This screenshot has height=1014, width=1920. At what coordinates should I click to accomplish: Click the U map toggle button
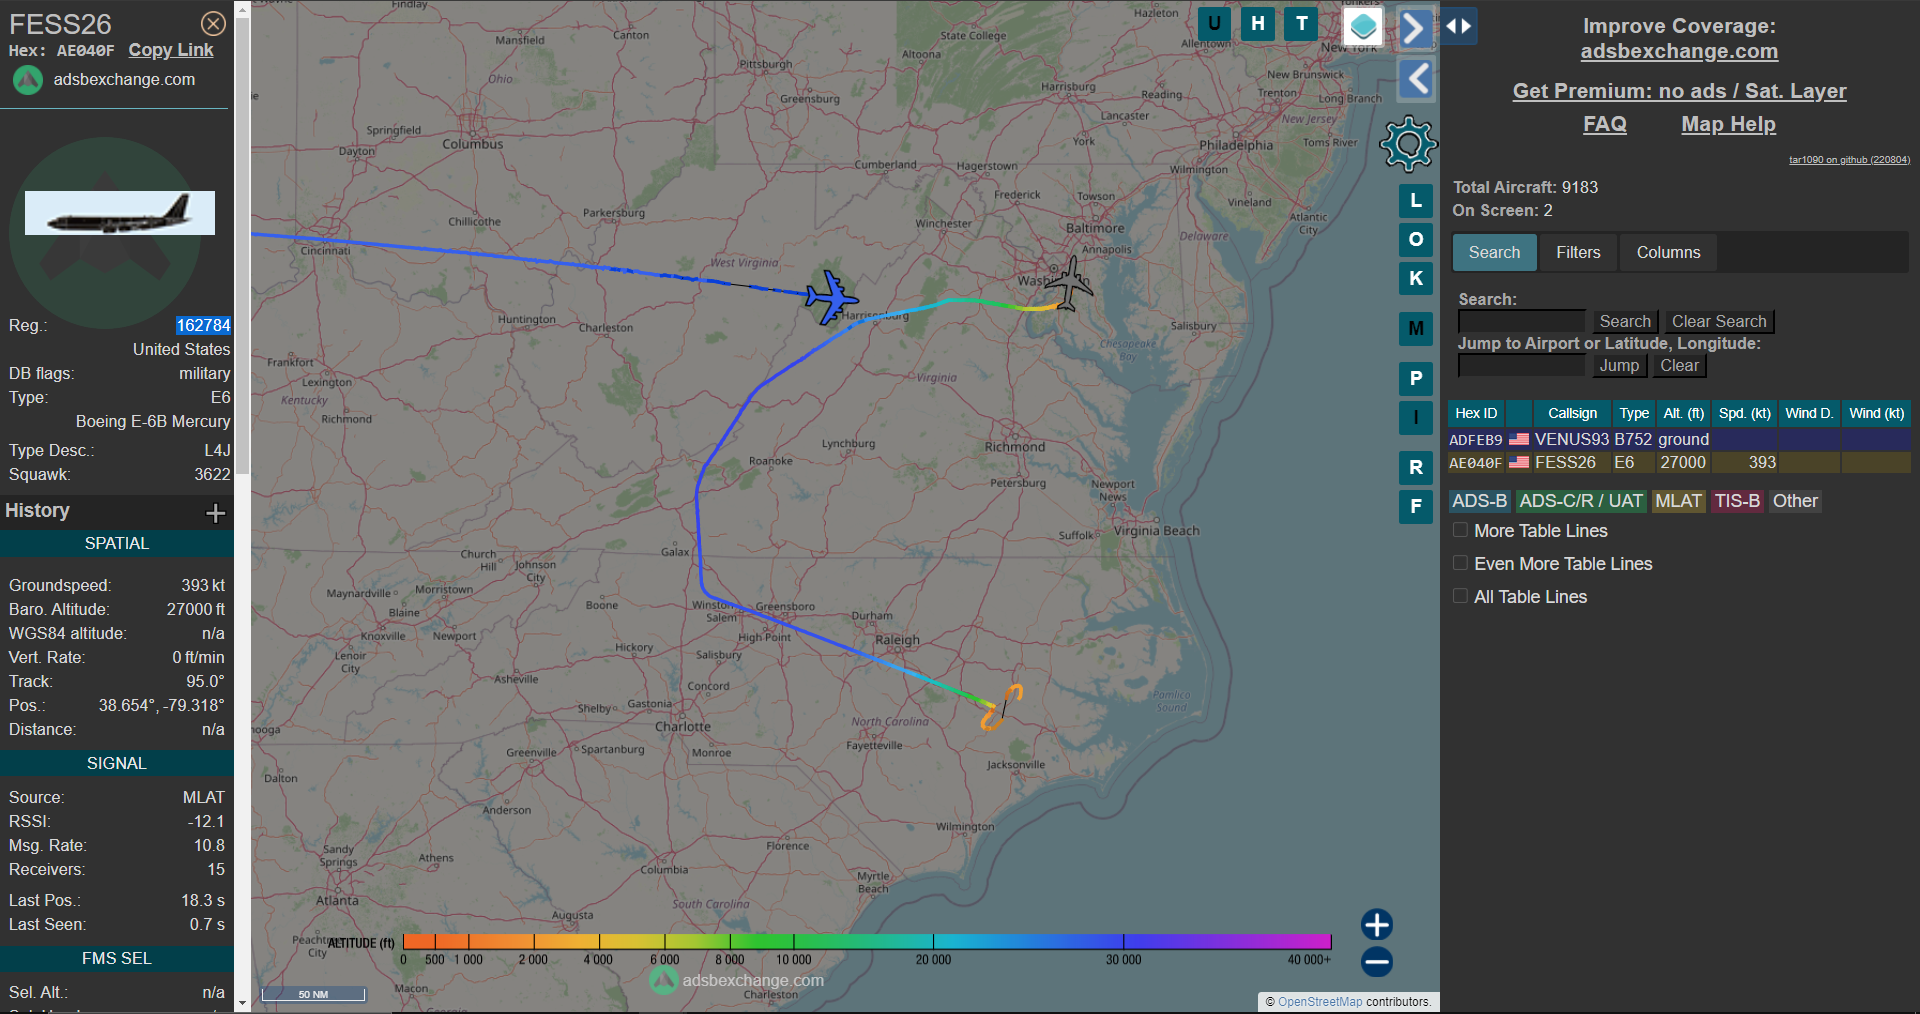pyautogui.click(x=1214, y=23)
